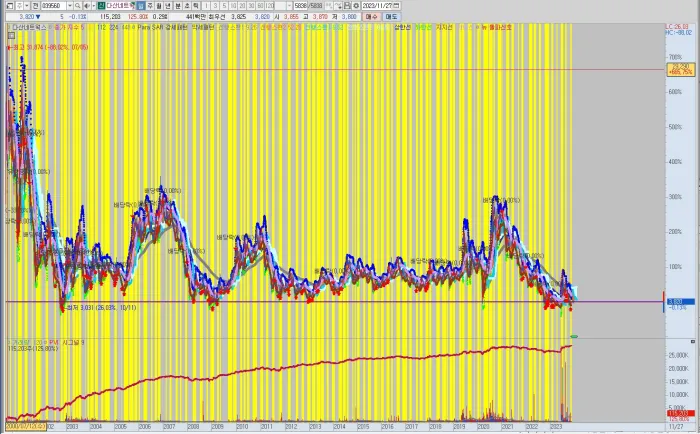
Task: Click the chart tool icon right of 5838/5838
Action: click(x=329, y=6)
